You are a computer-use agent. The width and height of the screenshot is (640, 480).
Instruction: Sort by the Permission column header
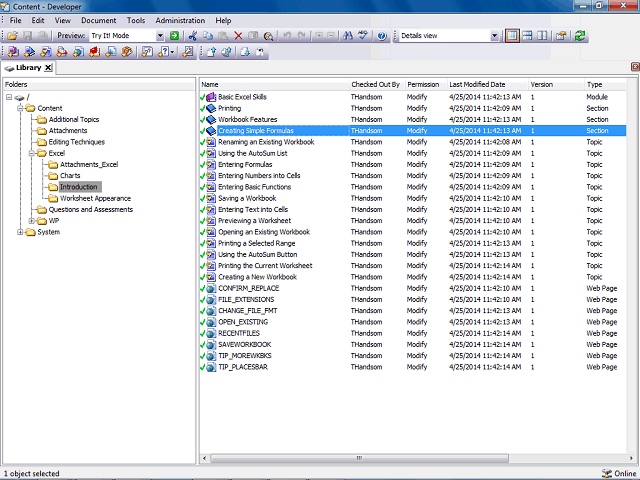[426, 84]
